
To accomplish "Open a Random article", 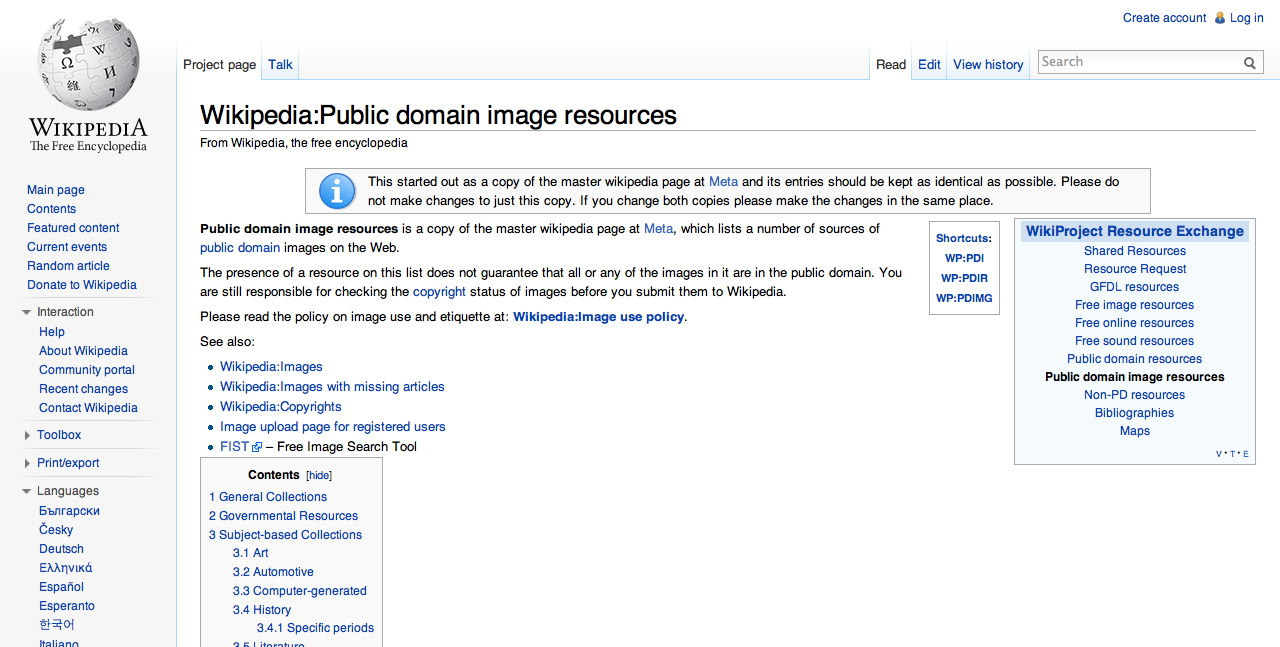I will (68, 266).
